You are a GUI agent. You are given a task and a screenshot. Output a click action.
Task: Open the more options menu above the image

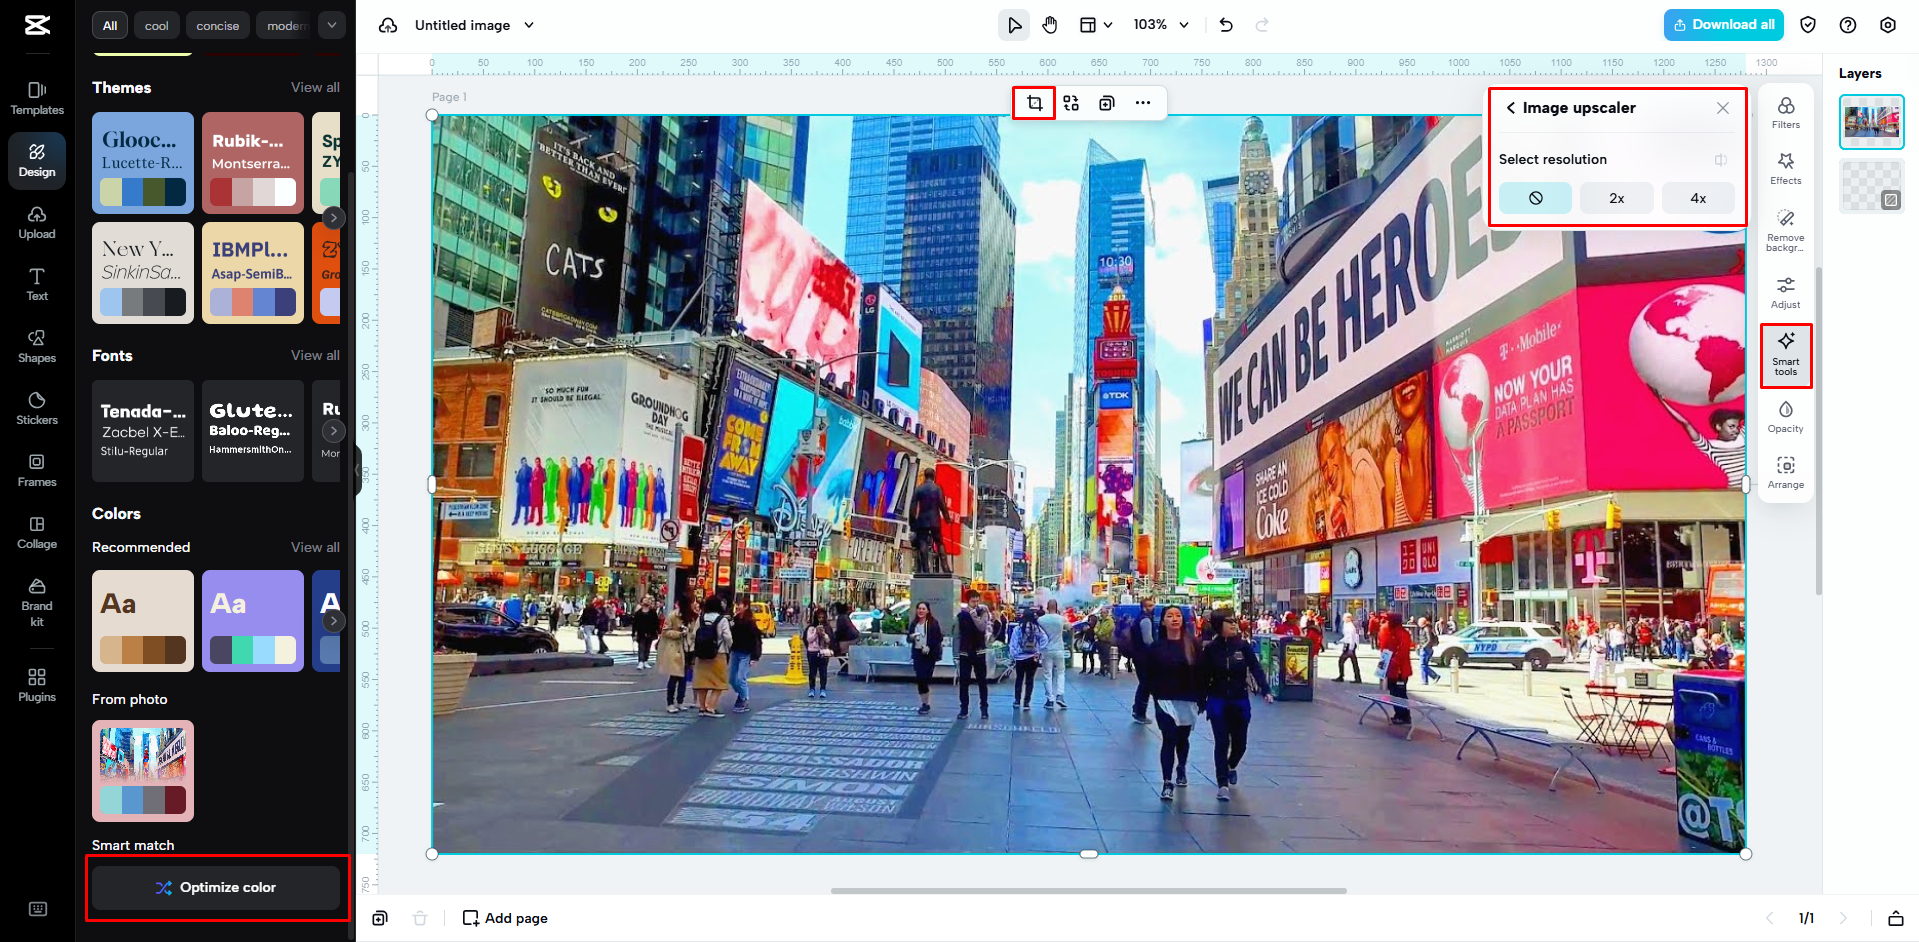pos(1143,103)
